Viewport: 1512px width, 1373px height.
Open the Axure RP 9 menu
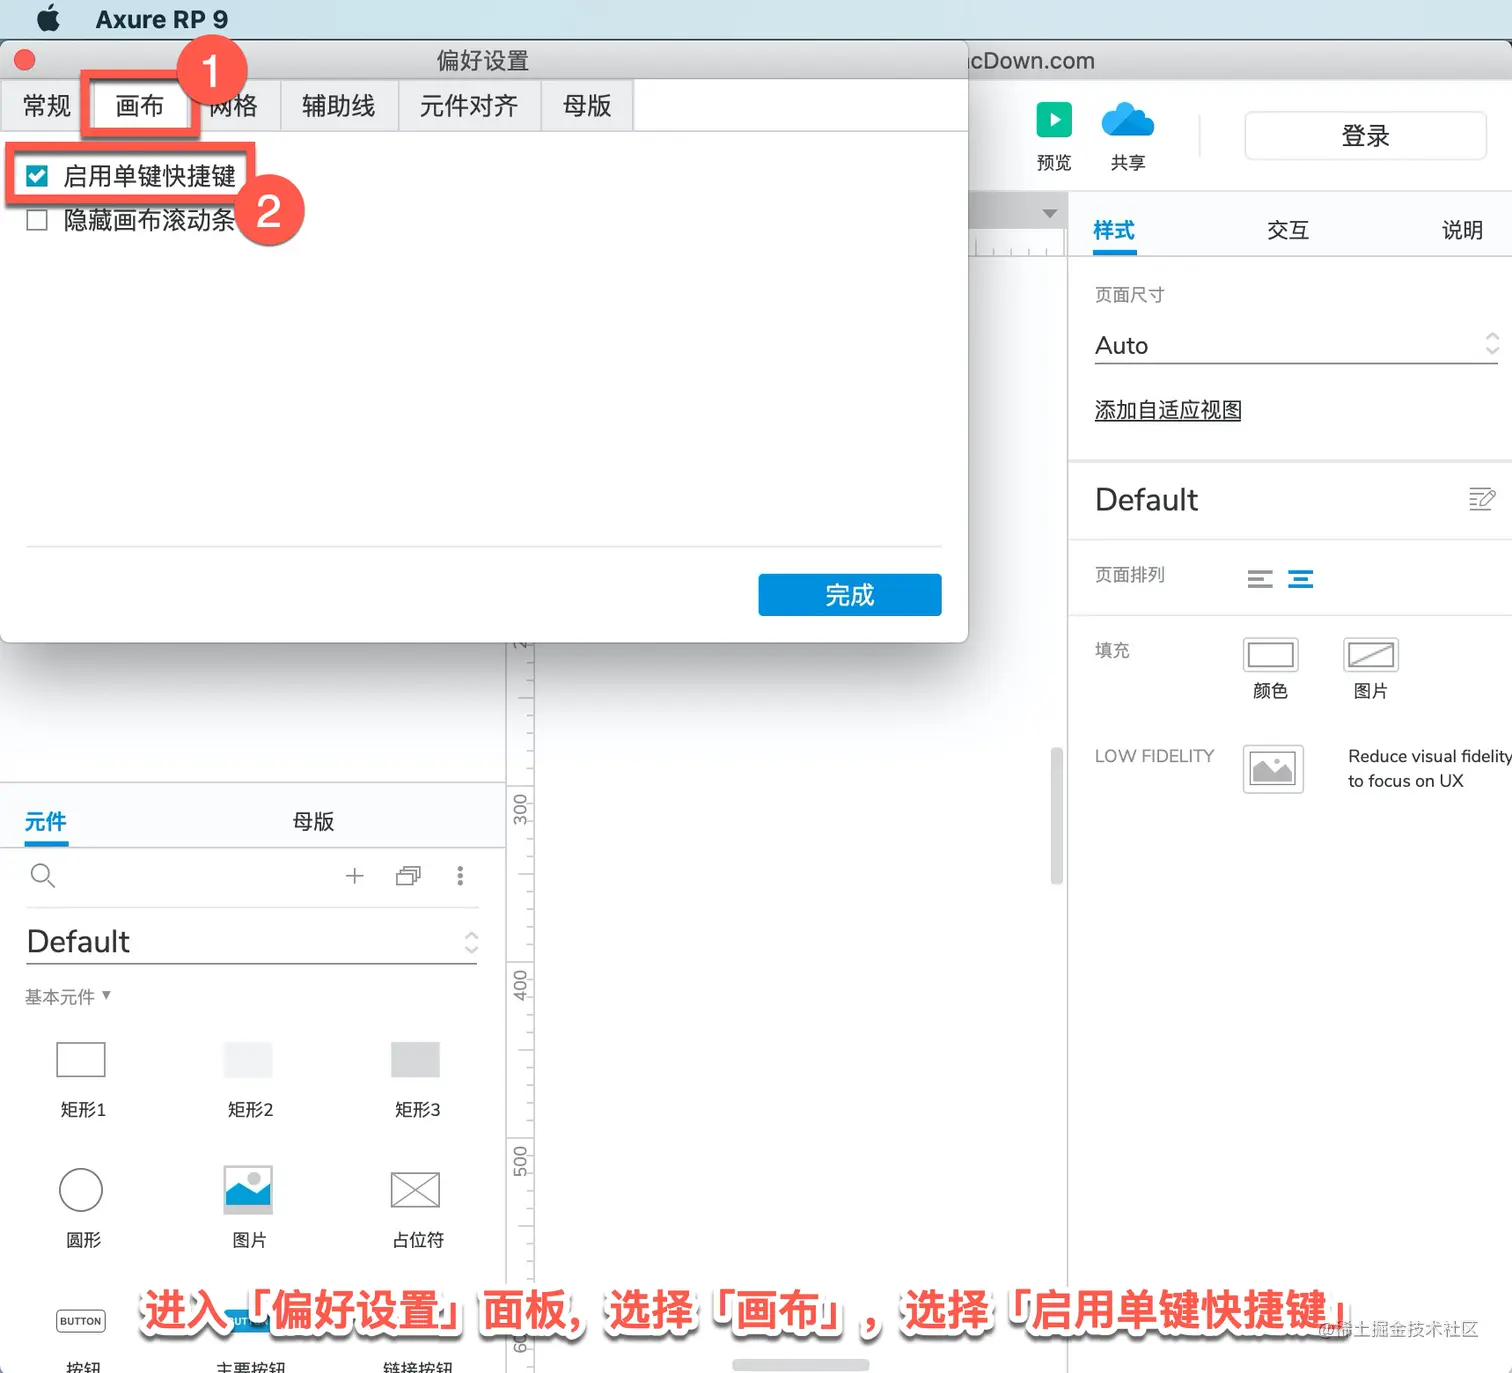pos(162,19)
